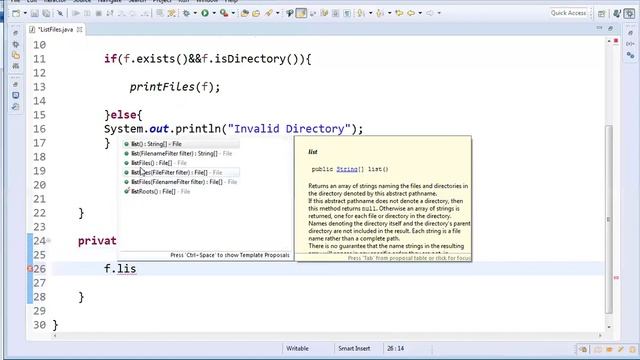Viewport: 640px width, 360px height.
Task: Expand the Previous Annotation dropdown arrow
Action: [389, 13]
